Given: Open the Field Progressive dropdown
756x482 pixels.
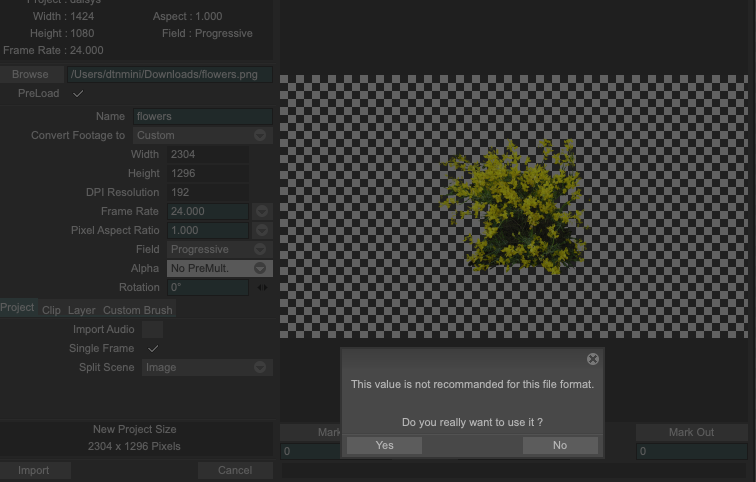Looking at the screenshot, I should [220, 249].
